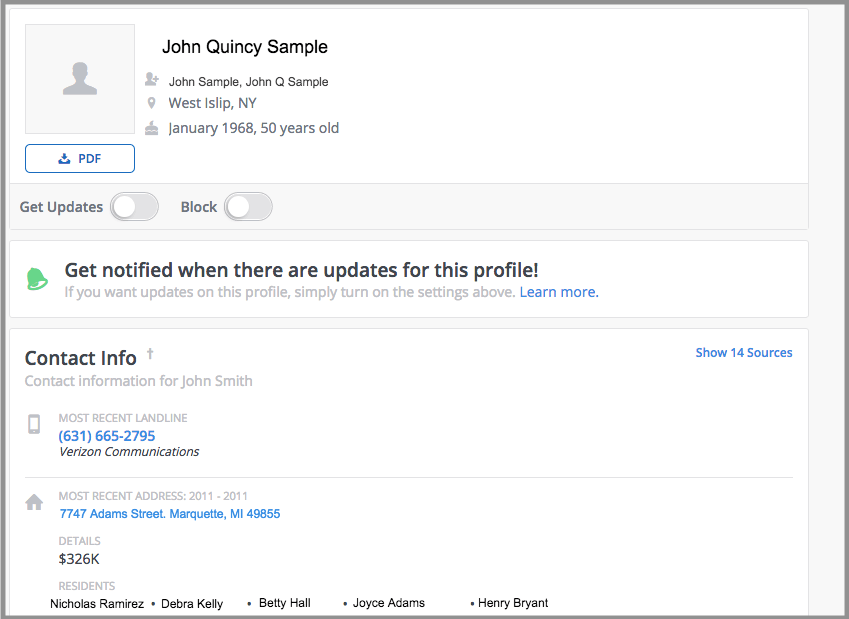Click the profile photo placeholder avatar

[80, 79]
